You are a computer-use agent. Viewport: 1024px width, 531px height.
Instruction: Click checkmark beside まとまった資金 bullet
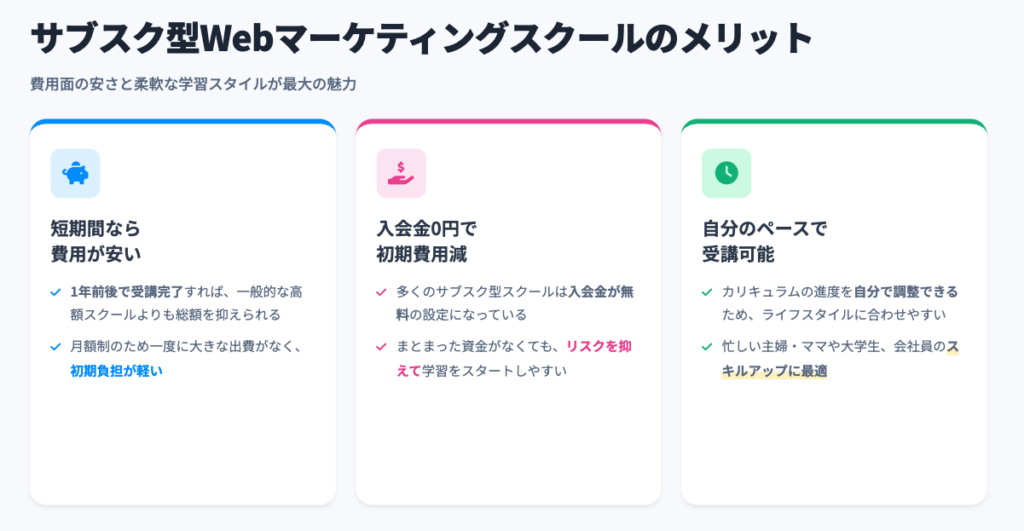pos(381,346)
